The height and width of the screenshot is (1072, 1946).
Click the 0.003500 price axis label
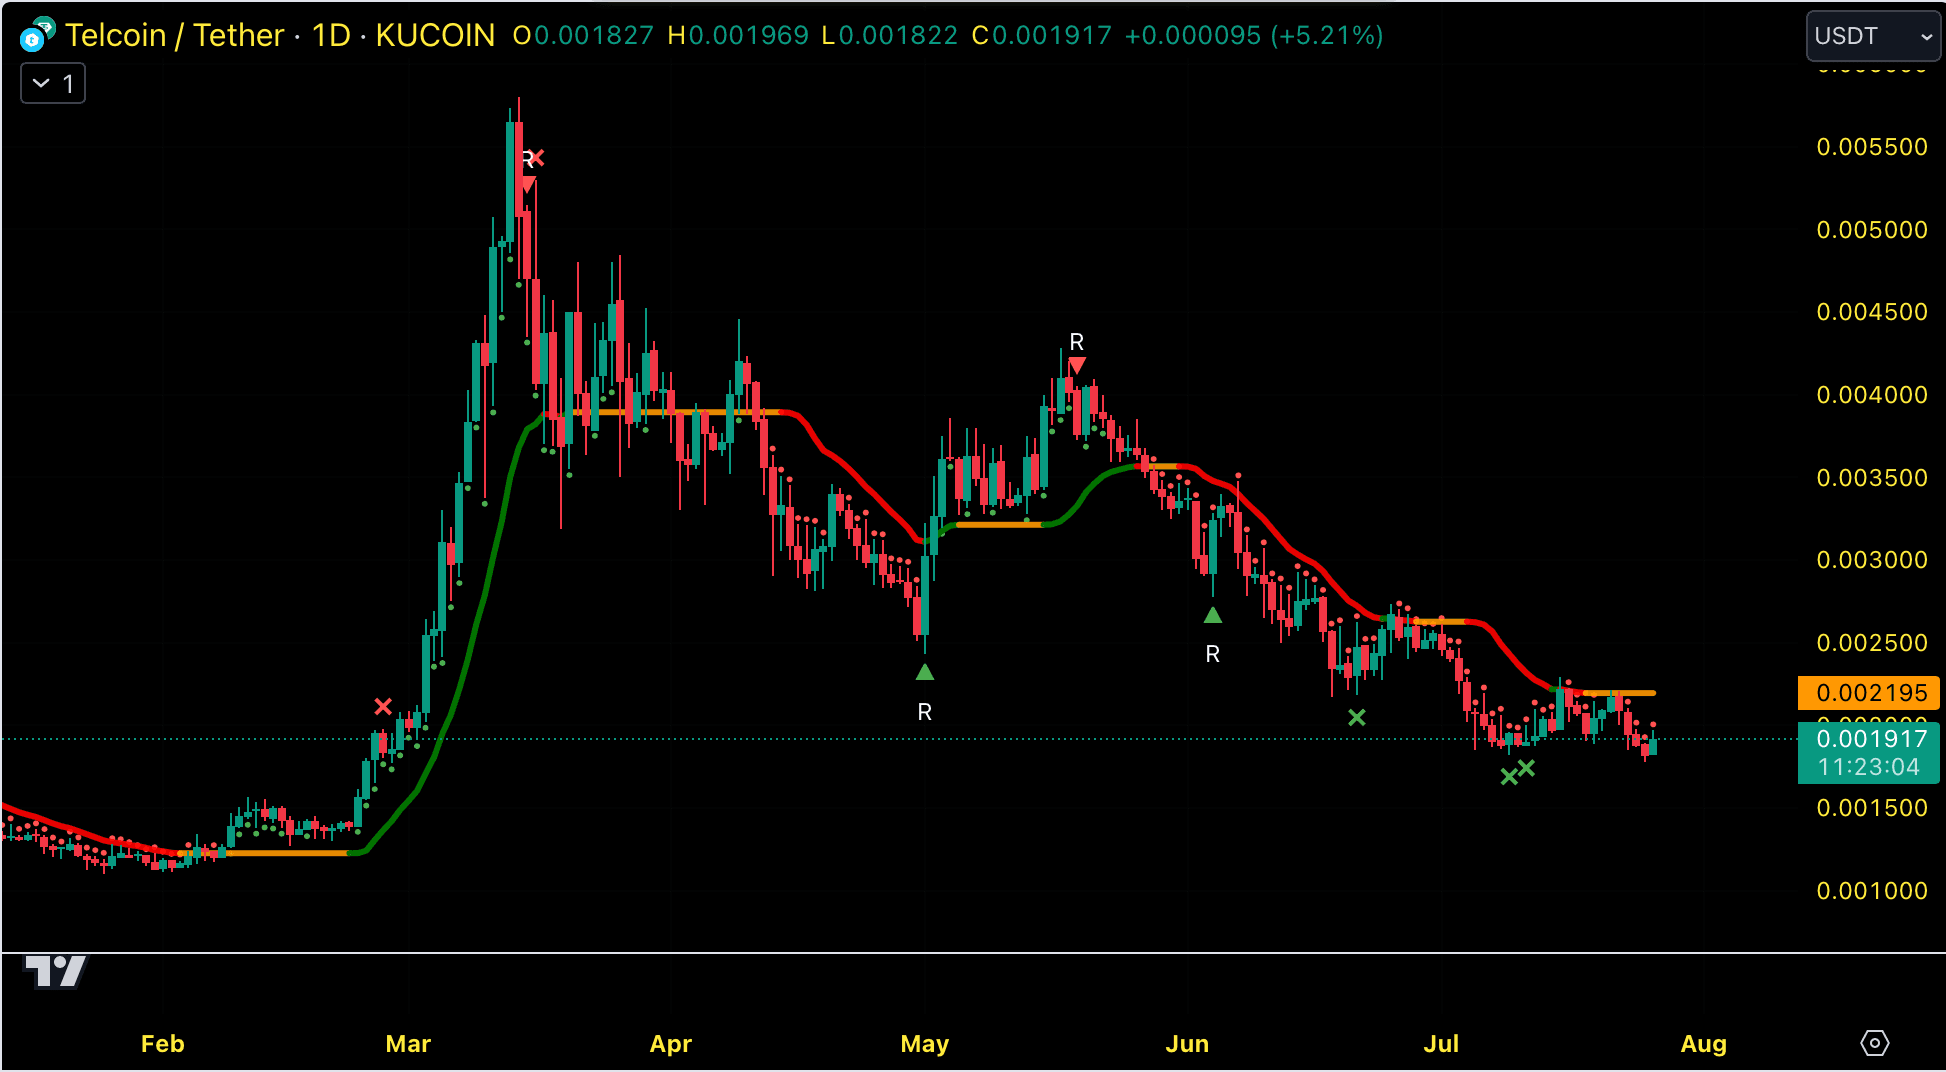point(1872,478)
